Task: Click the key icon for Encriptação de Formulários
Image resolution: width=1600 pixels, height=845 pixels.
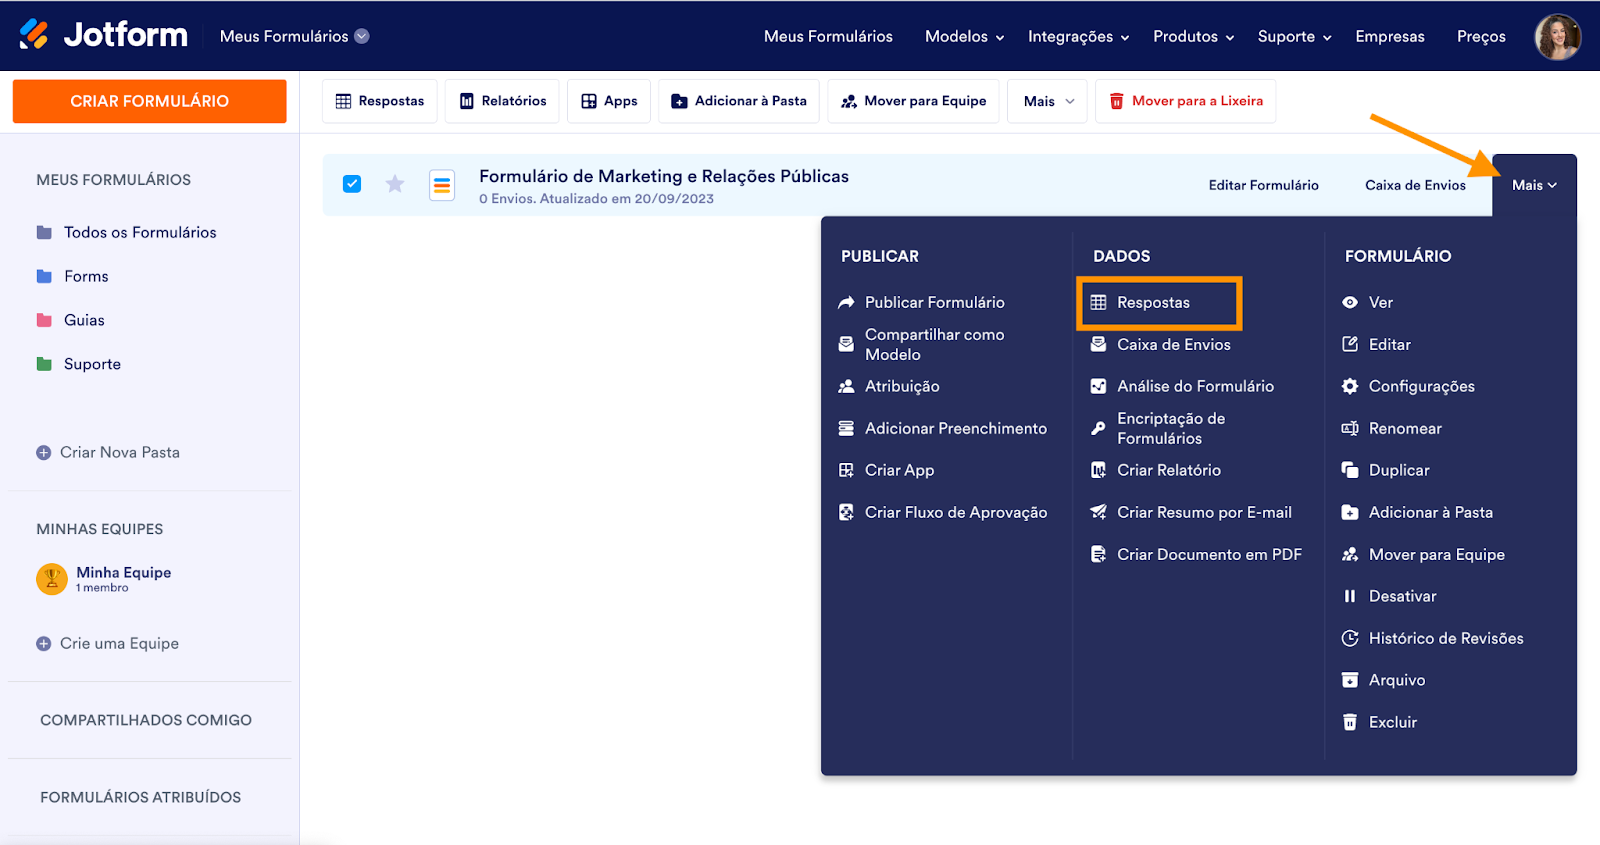Action: (1098, 428)
